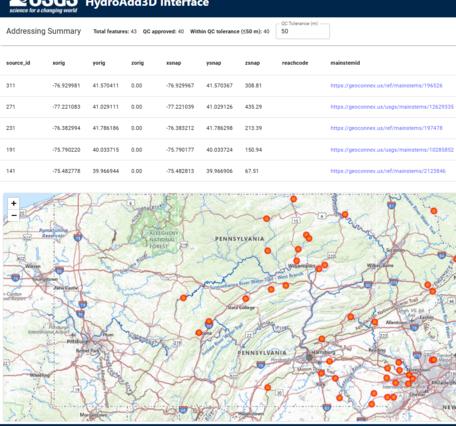Click the yorig column header
The height and width of the screenshot is (426, 456).
[99, 63]
